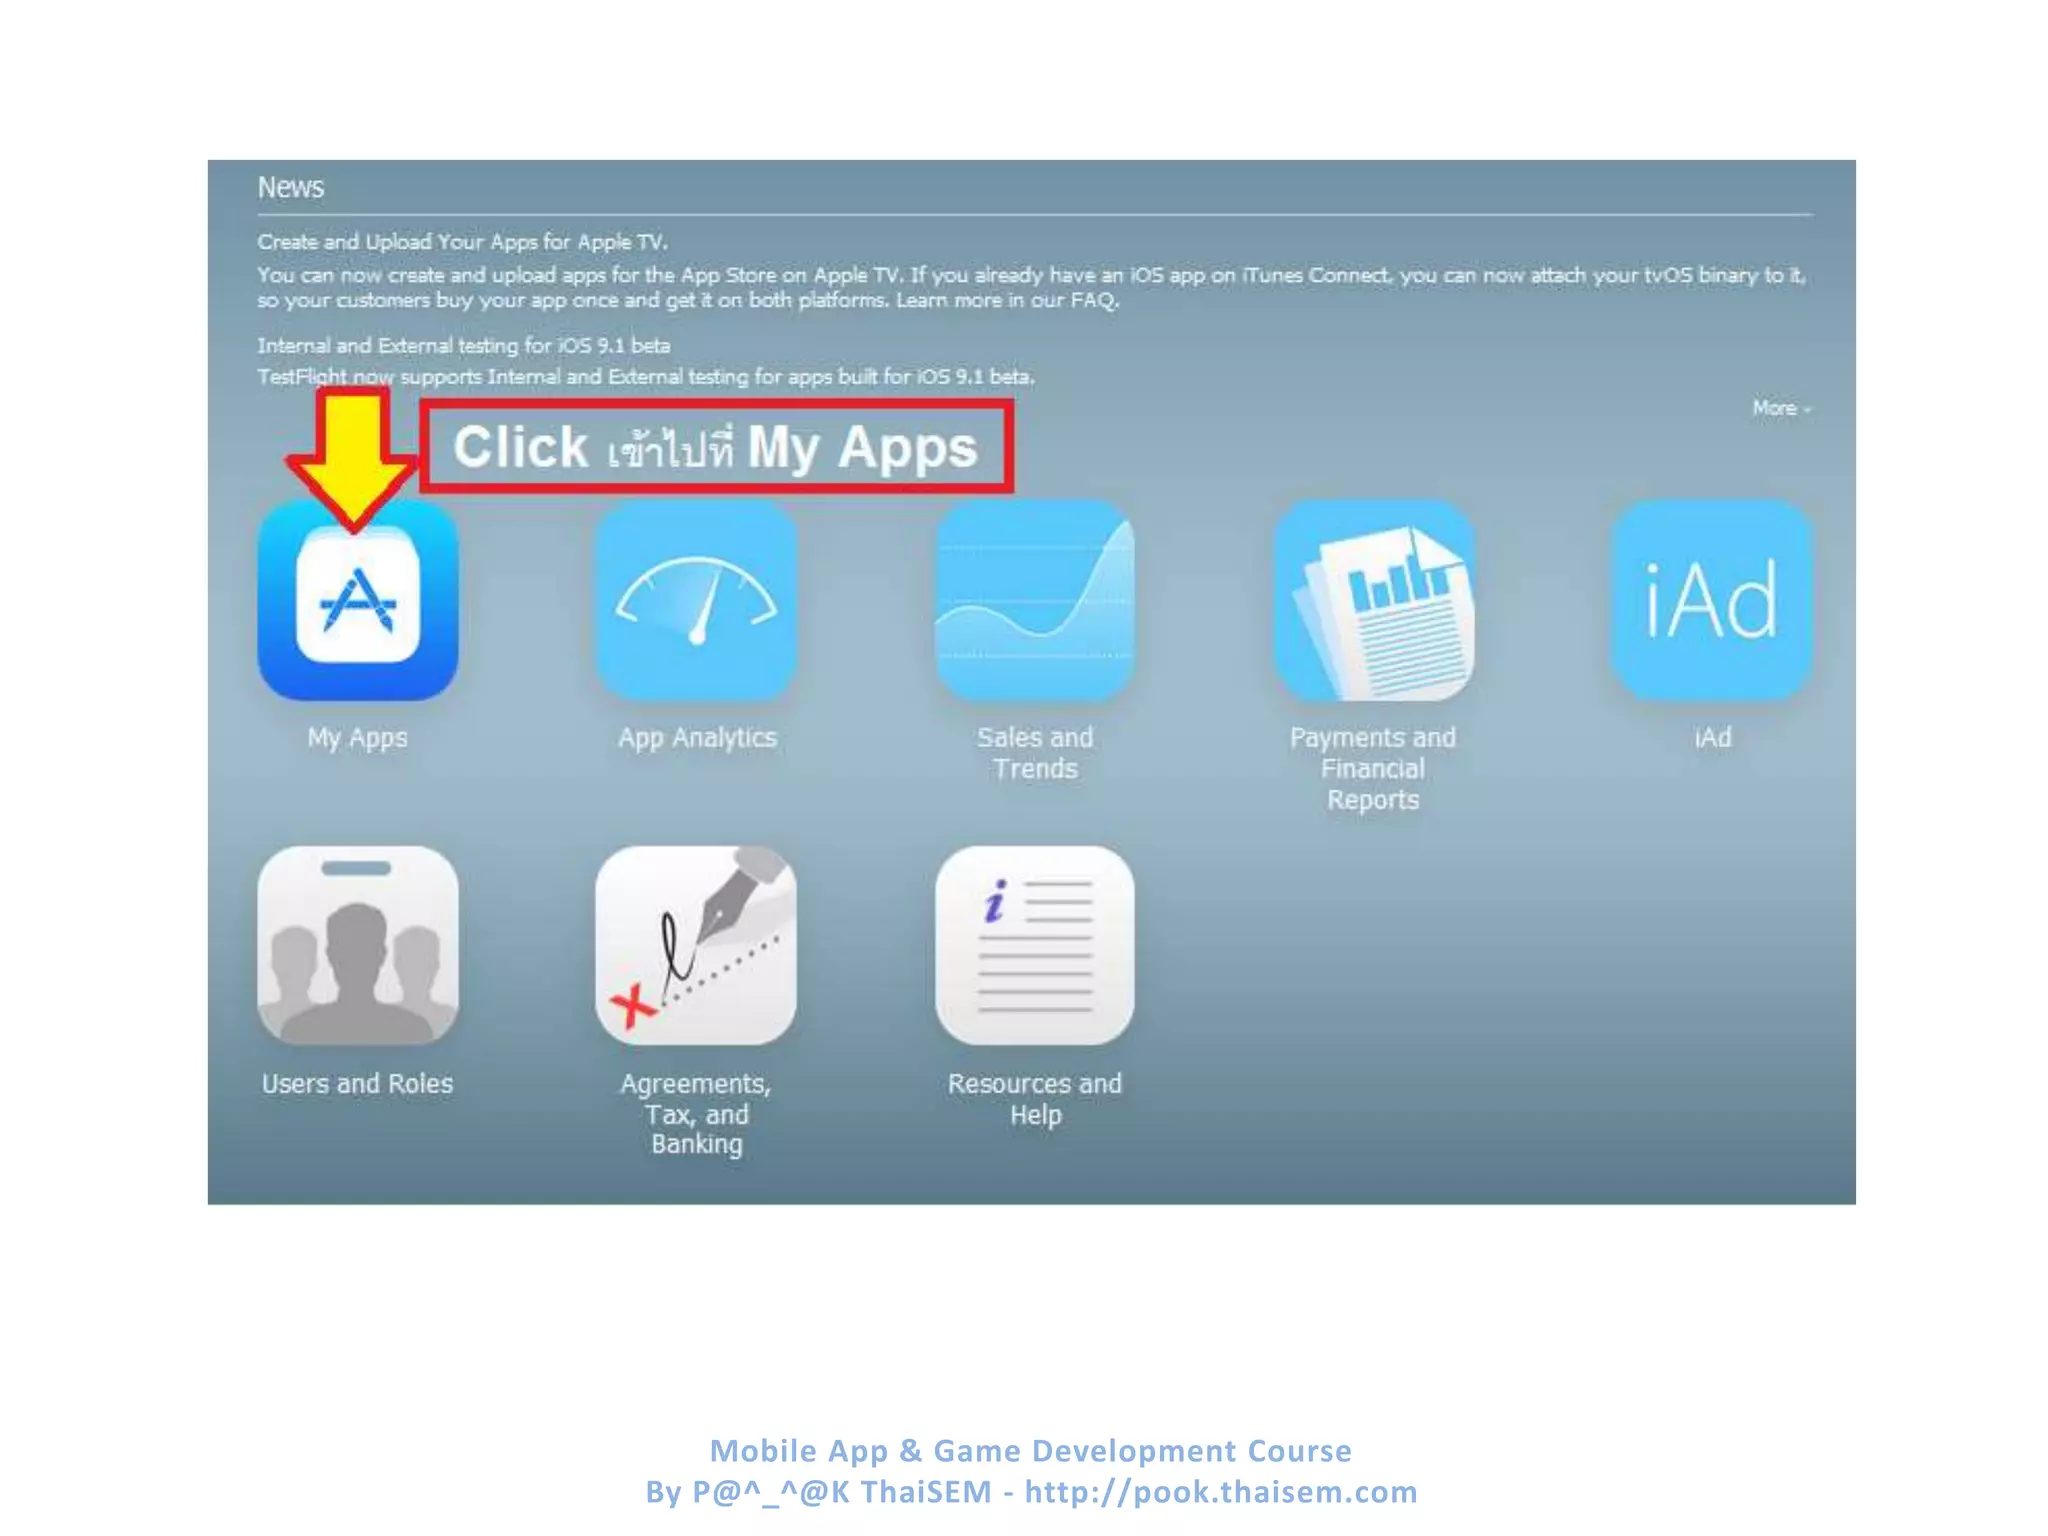Click the Payments and Financial Reports label
The image size is (2048, 1536).
pyautogui.click(x=1373, y=768)
